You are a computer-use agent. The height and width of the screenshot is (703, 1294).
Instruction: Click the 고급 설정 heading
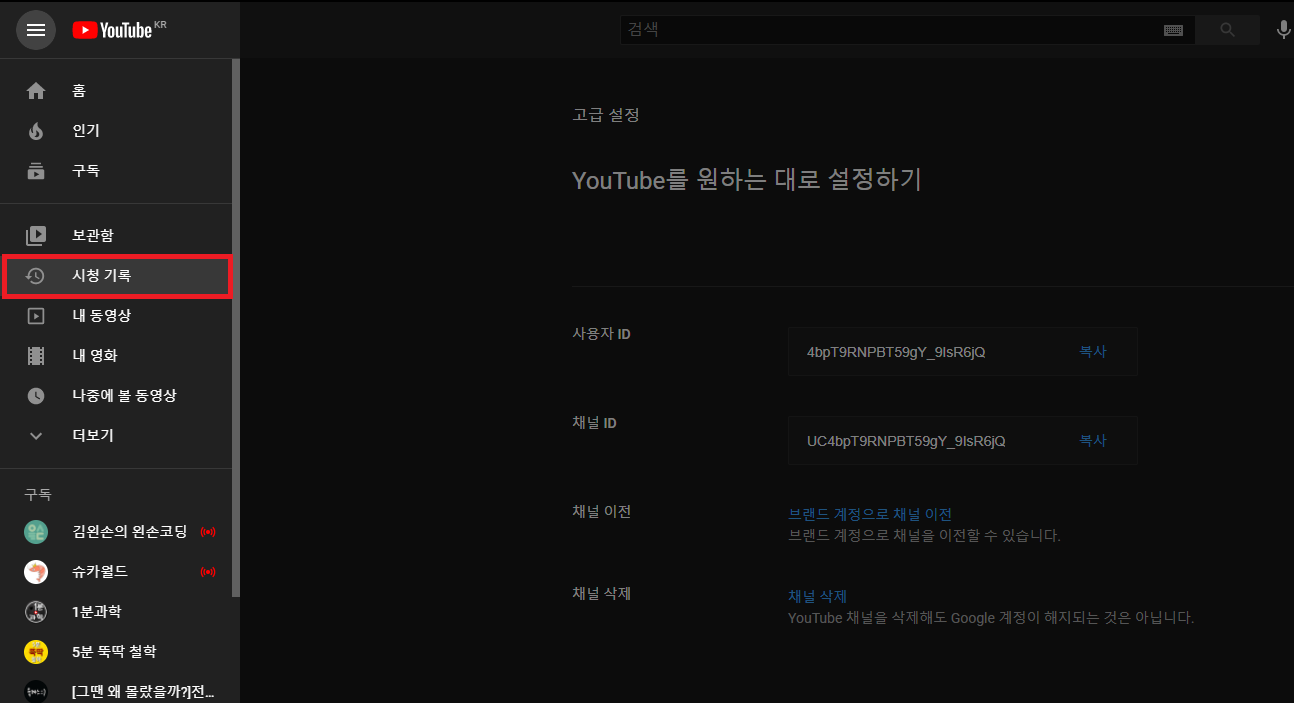click(x=605, y=115)
